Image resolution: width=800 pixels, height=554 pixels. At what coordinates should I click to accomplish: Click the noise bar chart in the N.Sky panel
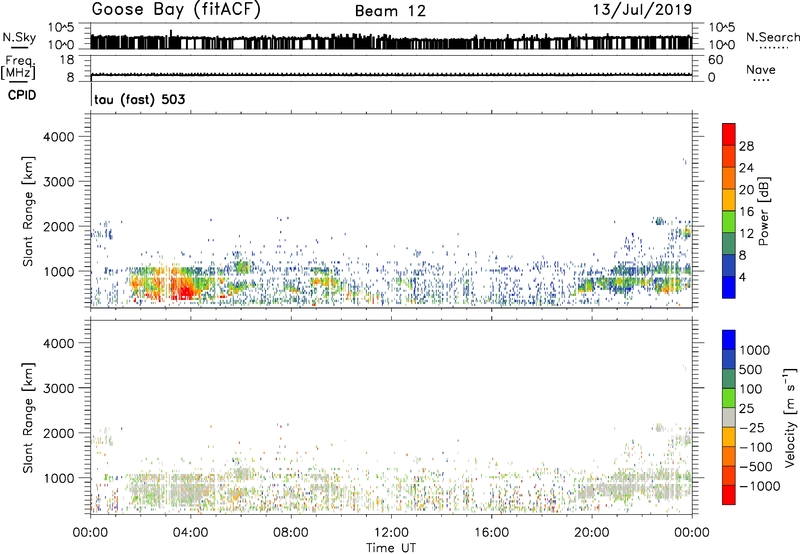[x=391, y=41]
